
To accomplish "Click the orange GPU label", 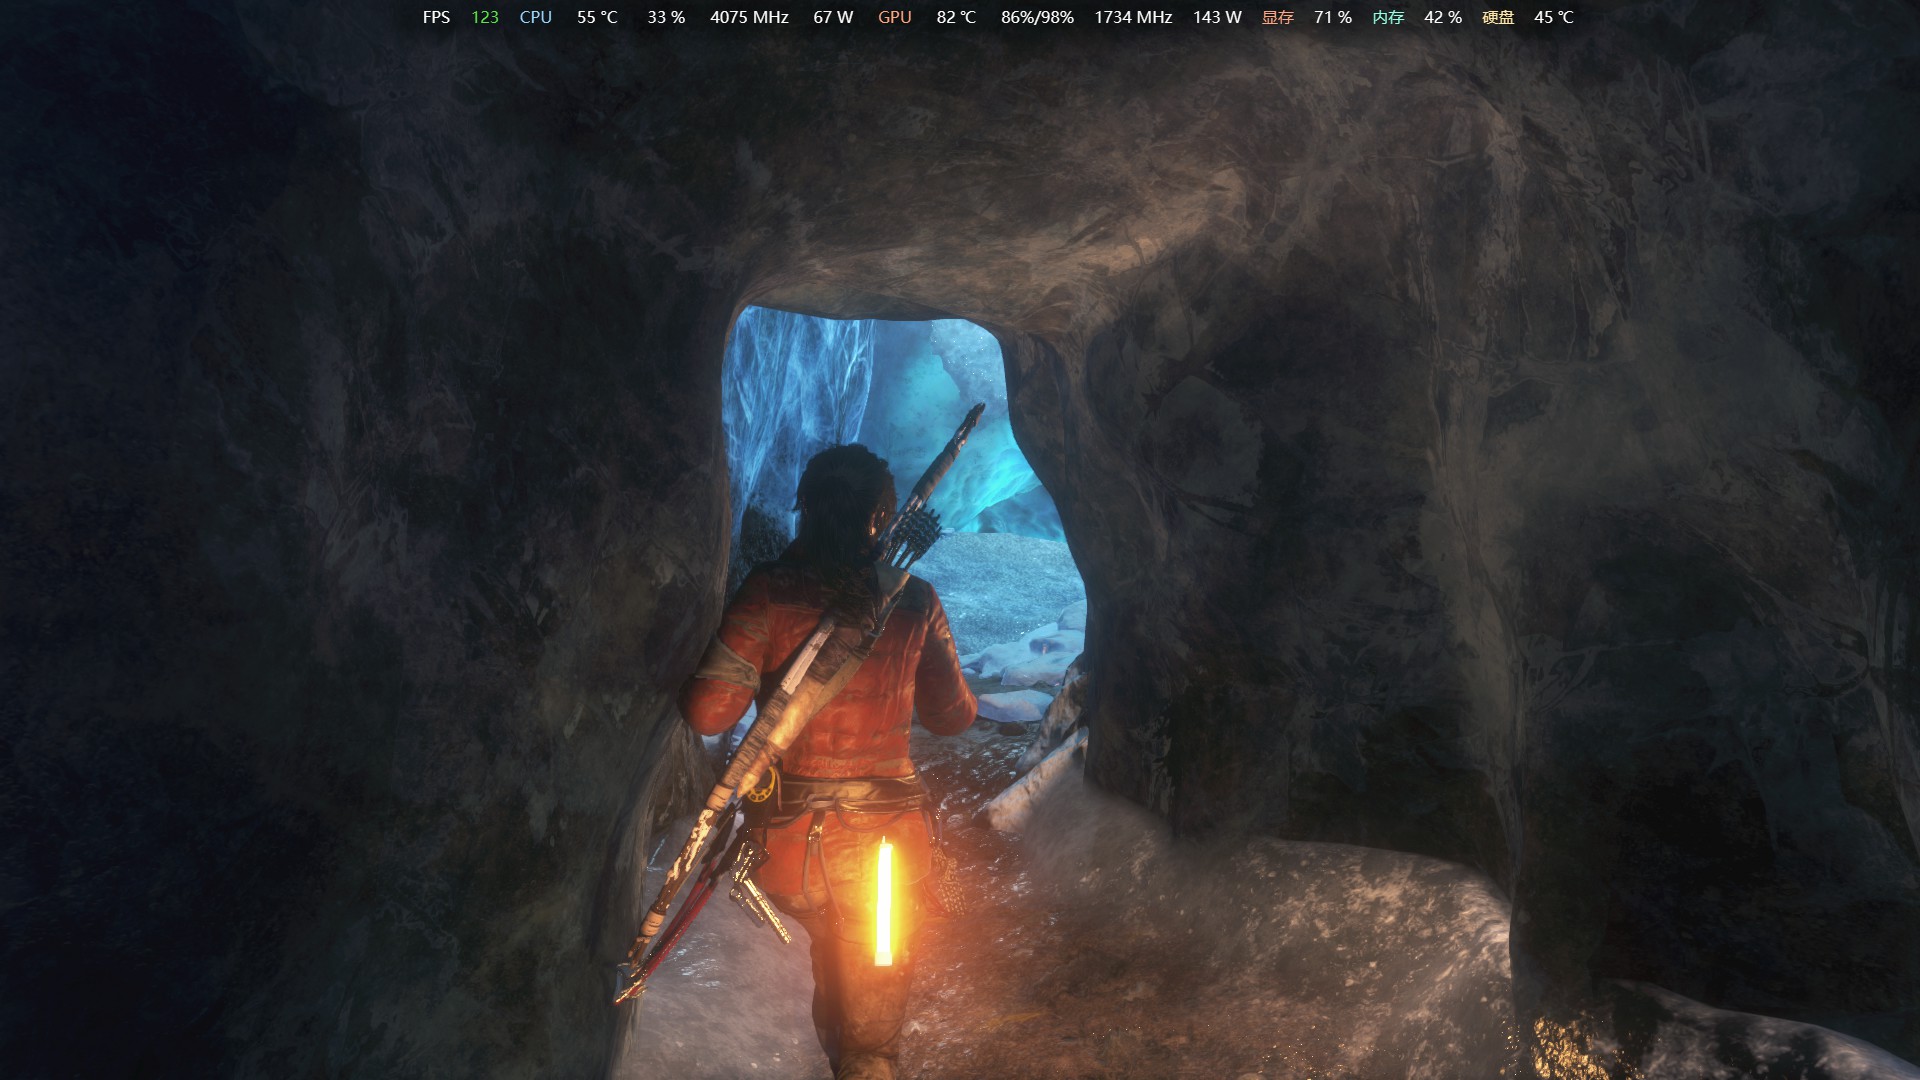I will (x=895, y=17).
